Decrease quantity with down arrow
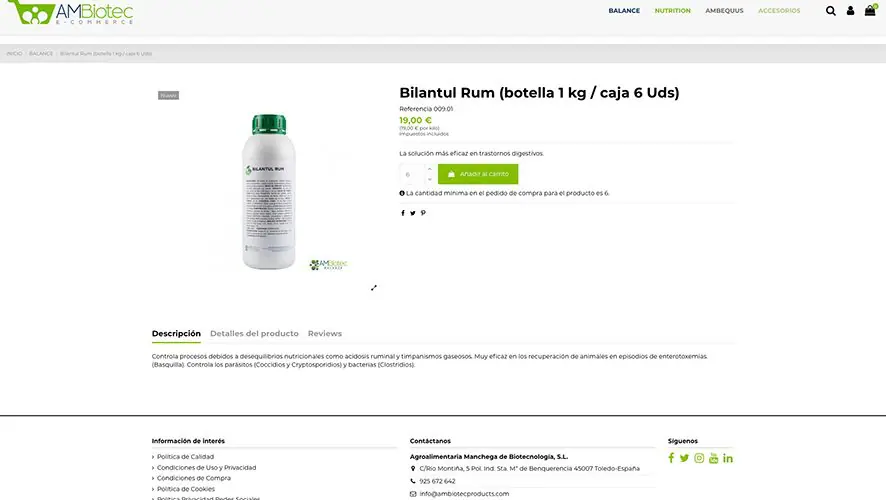Screen dimensions: 886x500 coord(430,179)
